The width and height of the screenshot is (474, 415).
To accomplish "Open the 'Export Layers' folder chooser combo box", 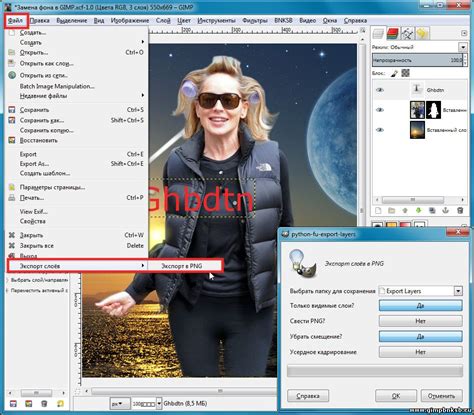I will tap(421, 291).
